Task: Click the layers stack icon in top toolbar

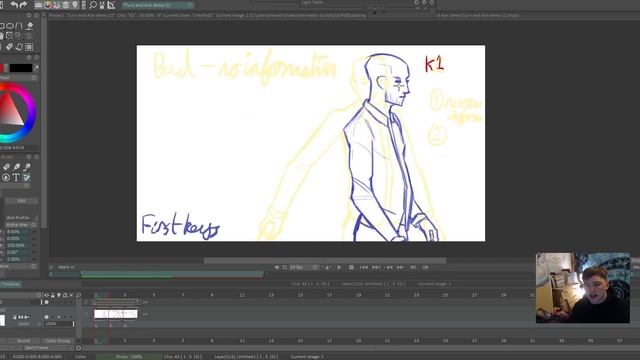Action: 66,5
